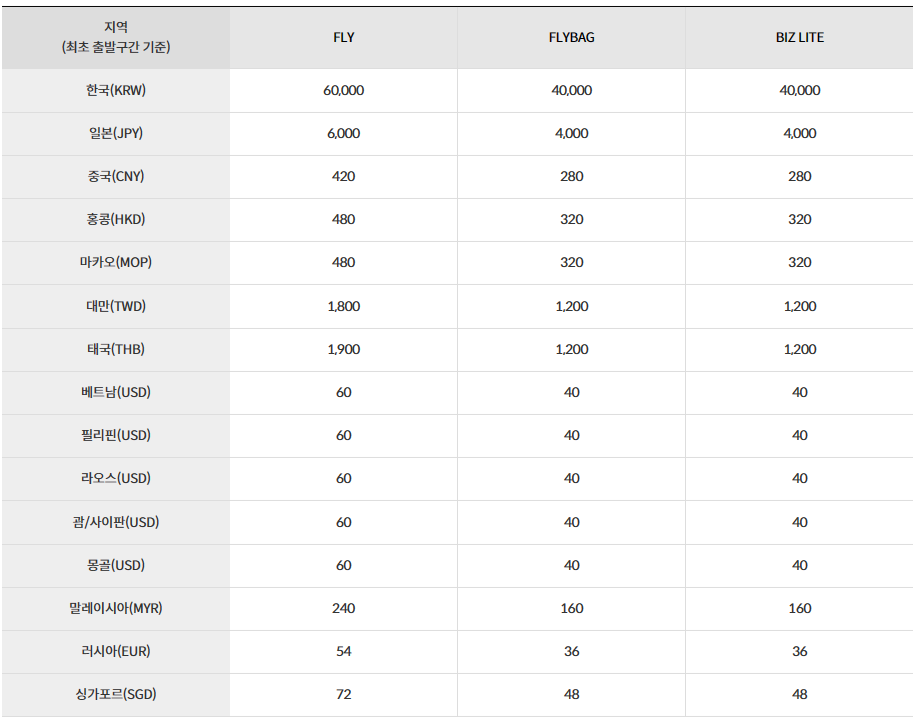Screen dimensions: 916x722
Task: Click 480 in the 홍콩(HKD) row
Action: (344, 219)
